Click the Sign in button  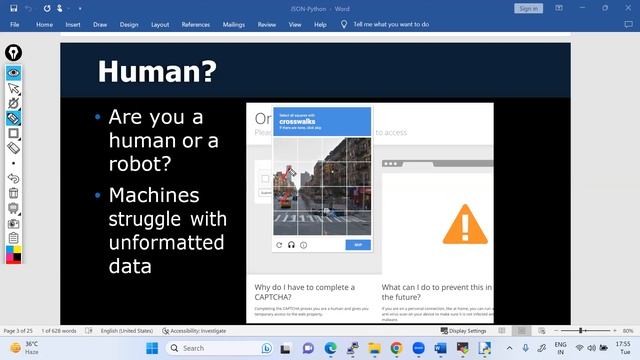pyautogui.click(x=529, y=9)
